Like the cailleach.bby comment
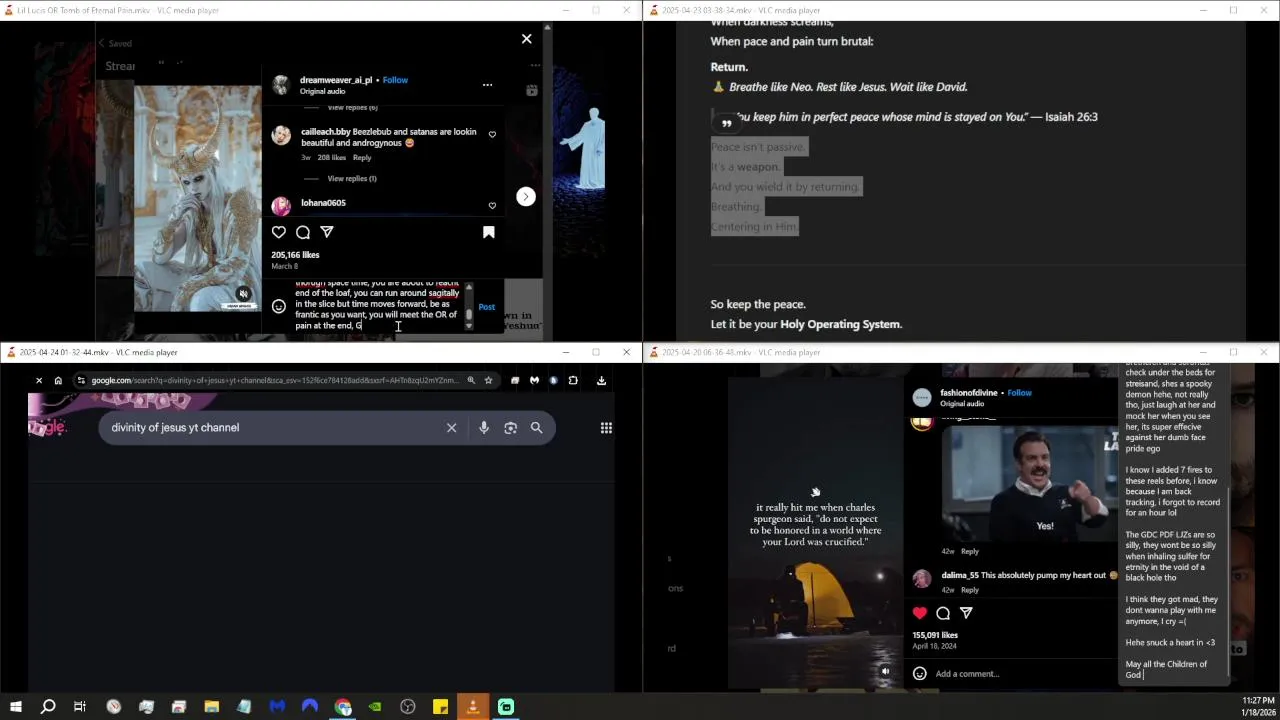The image size is (1280, 720). tap(492, 135)
